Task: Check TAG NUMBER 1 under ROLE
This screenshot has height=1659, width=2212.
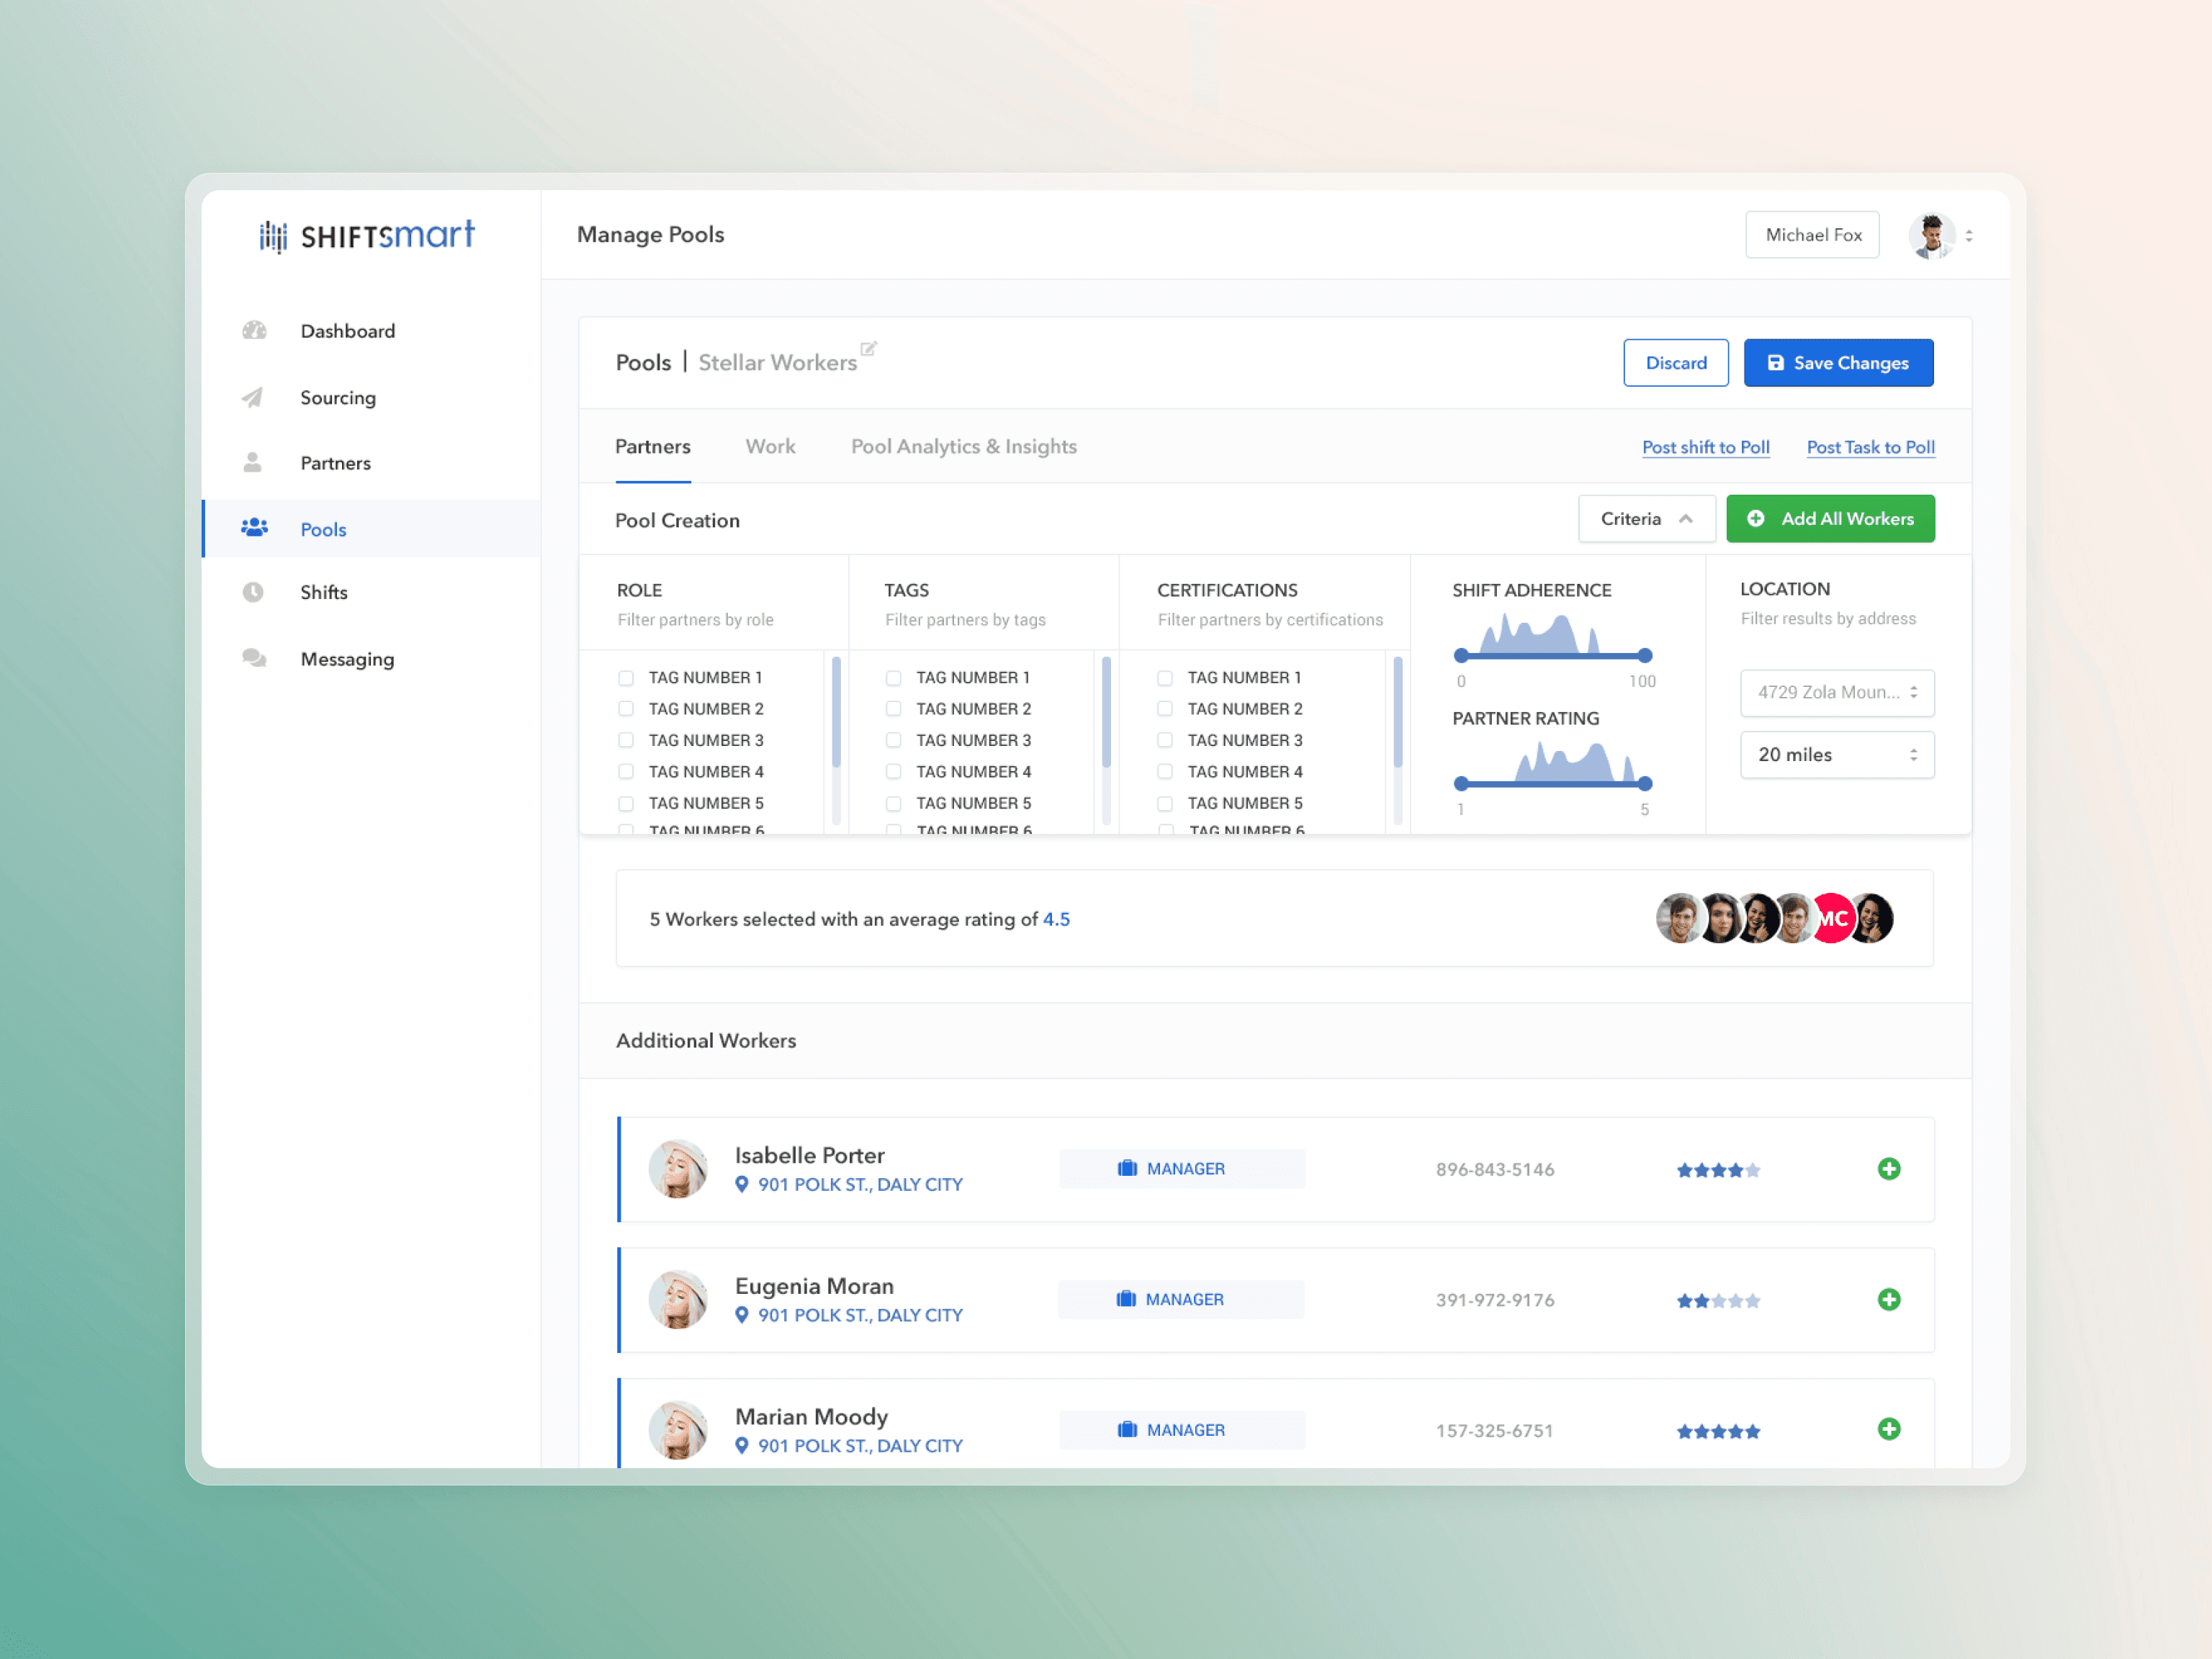Action: (626, 678)
